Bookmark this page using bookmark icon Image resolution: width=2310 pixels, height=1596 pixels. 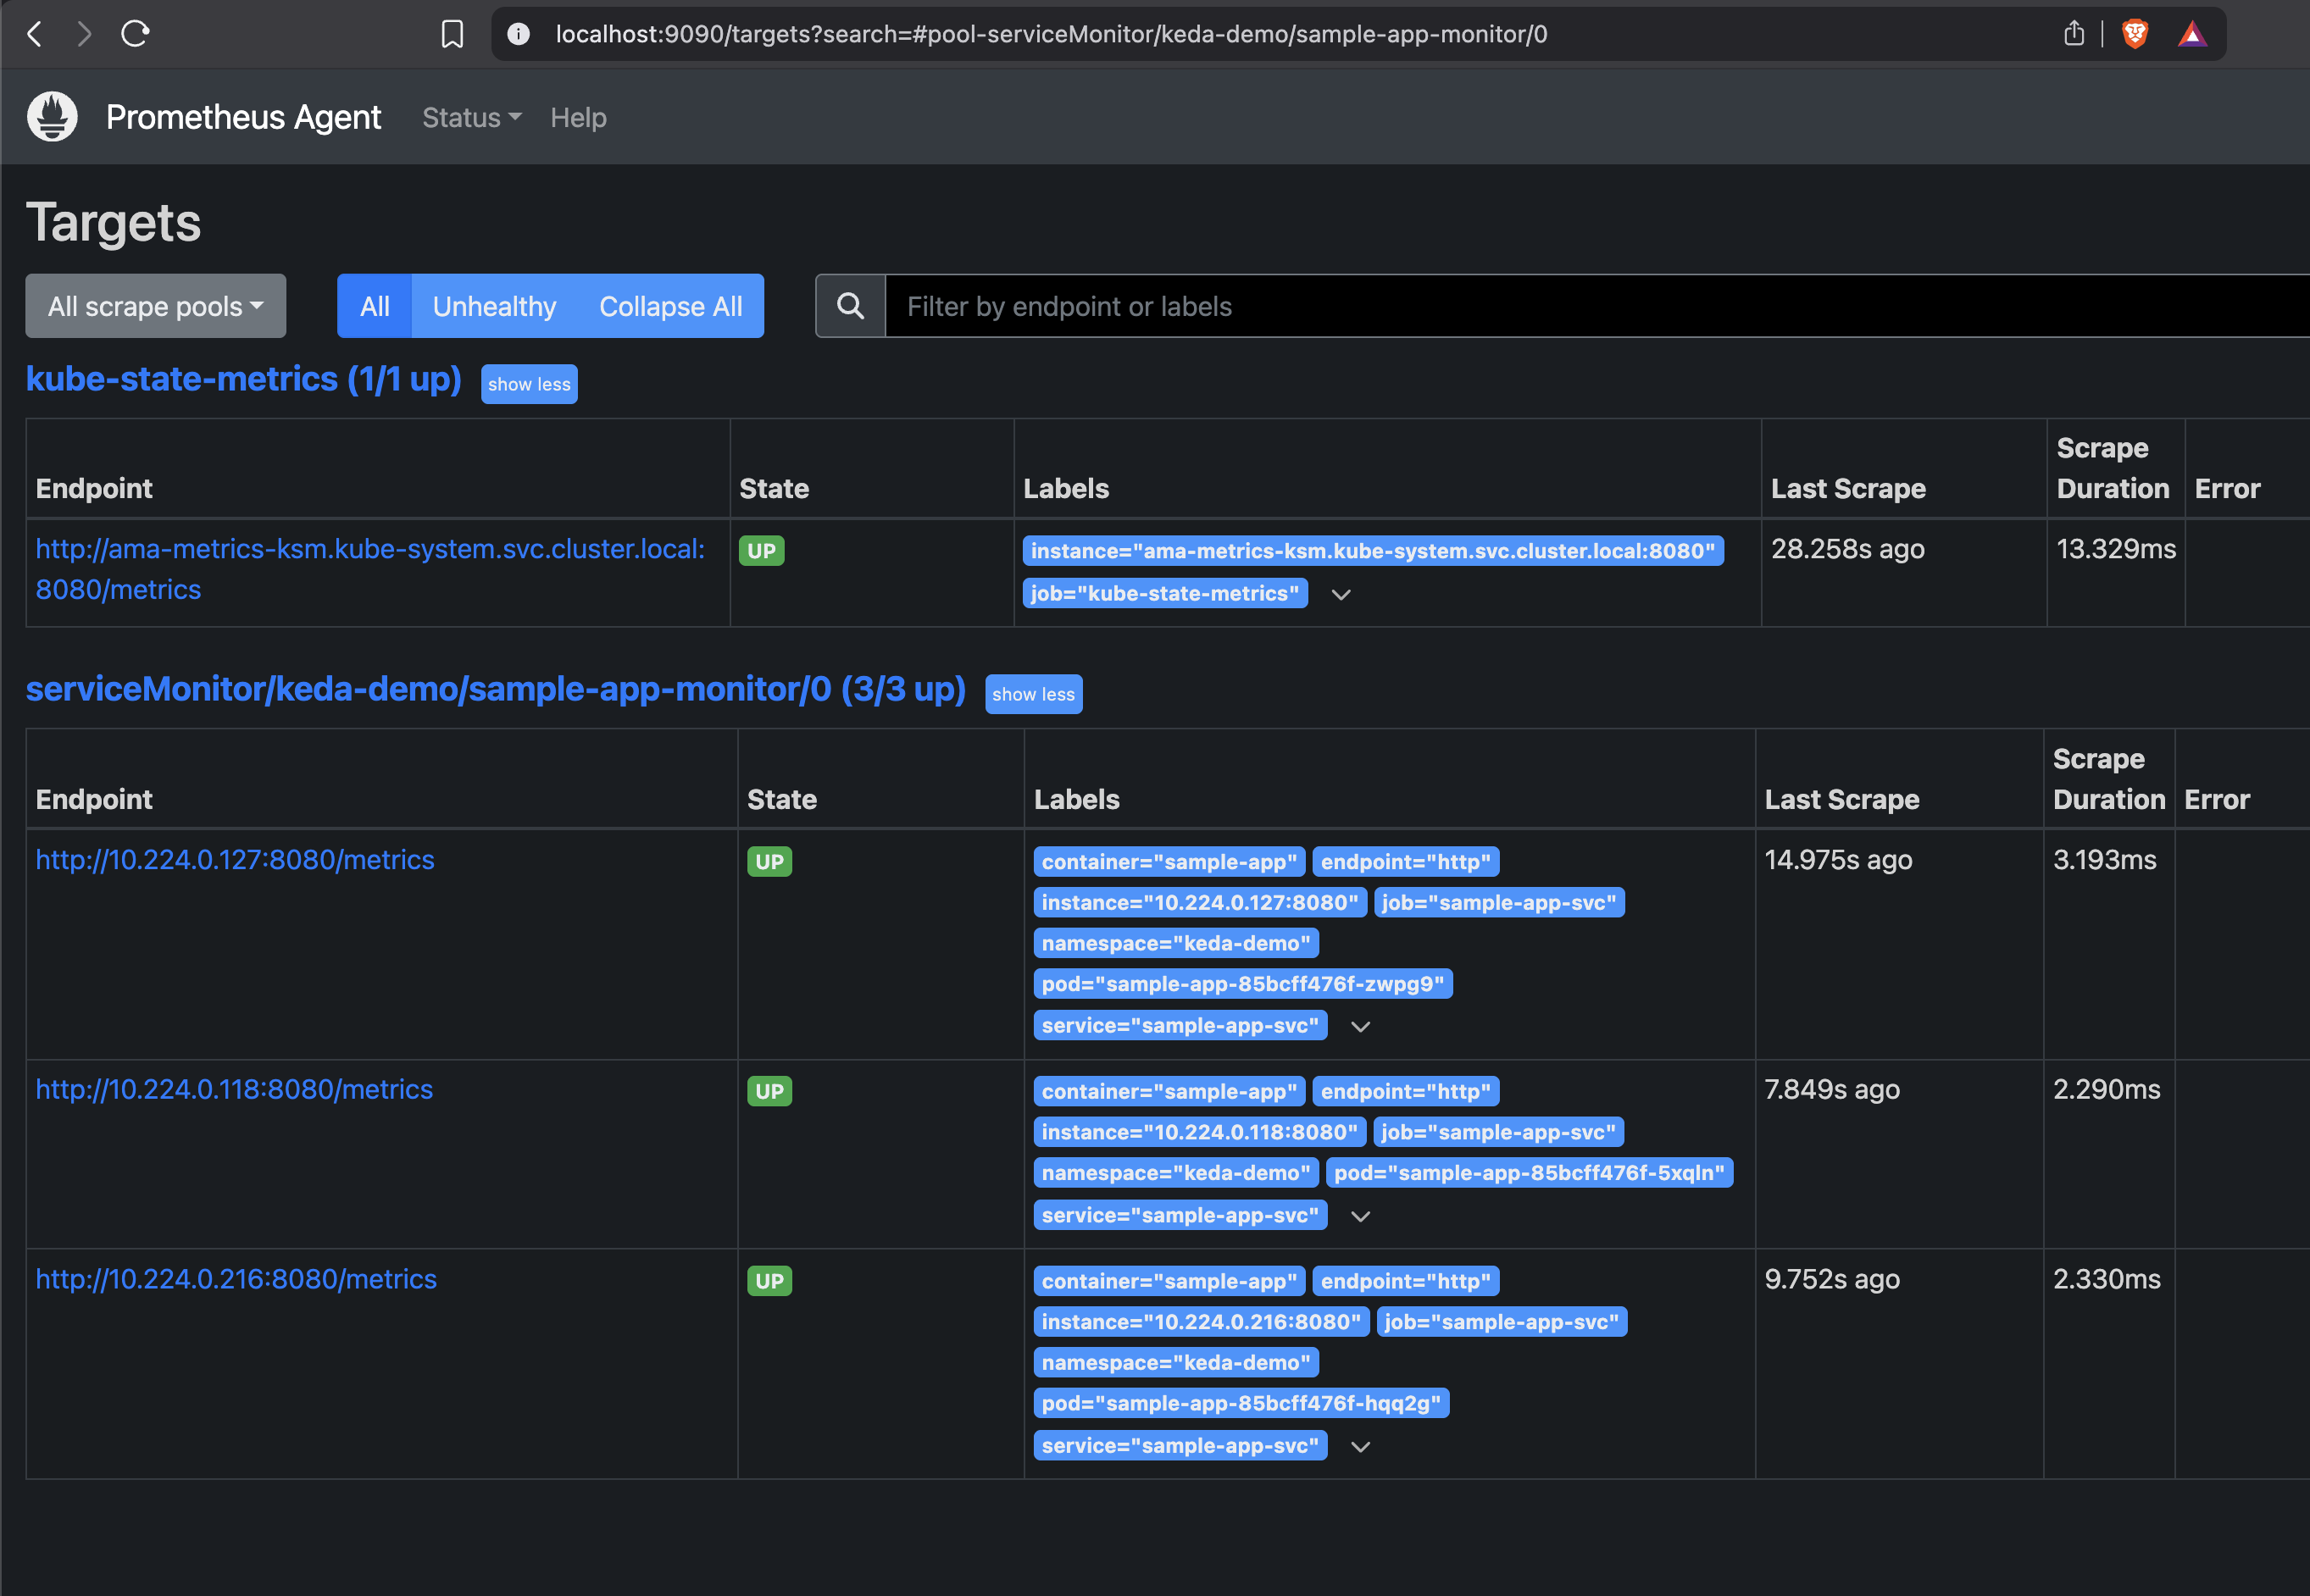pos(452,34)
